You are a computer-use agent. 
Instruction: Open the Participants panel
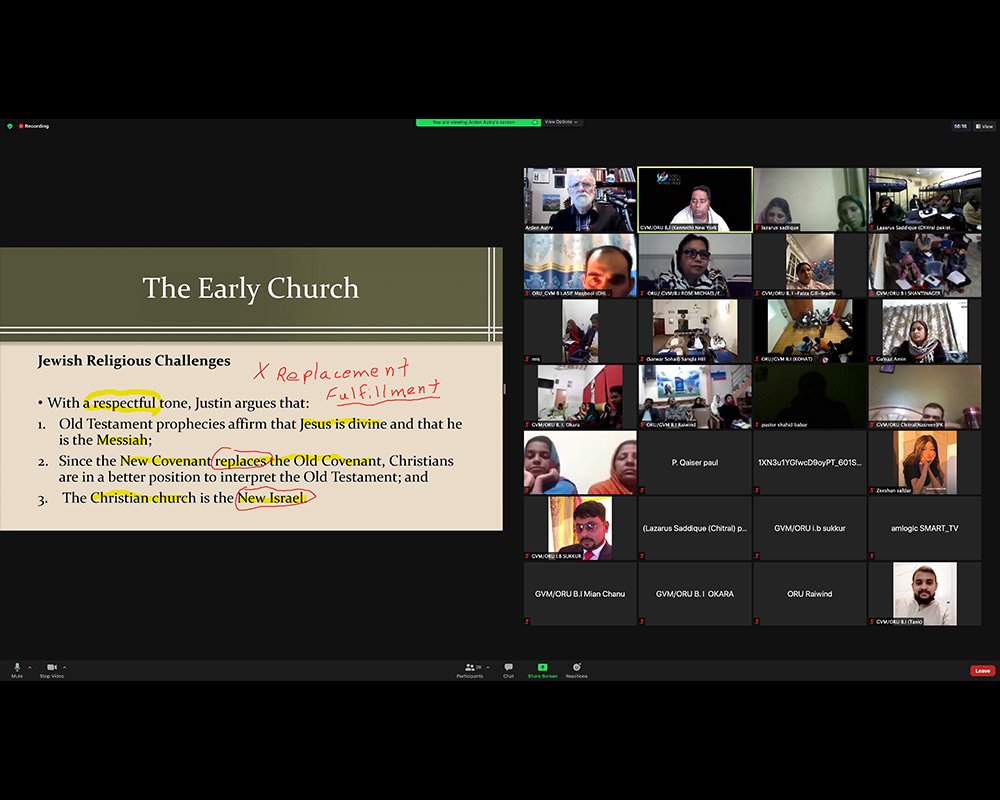[x=469, y=669]
